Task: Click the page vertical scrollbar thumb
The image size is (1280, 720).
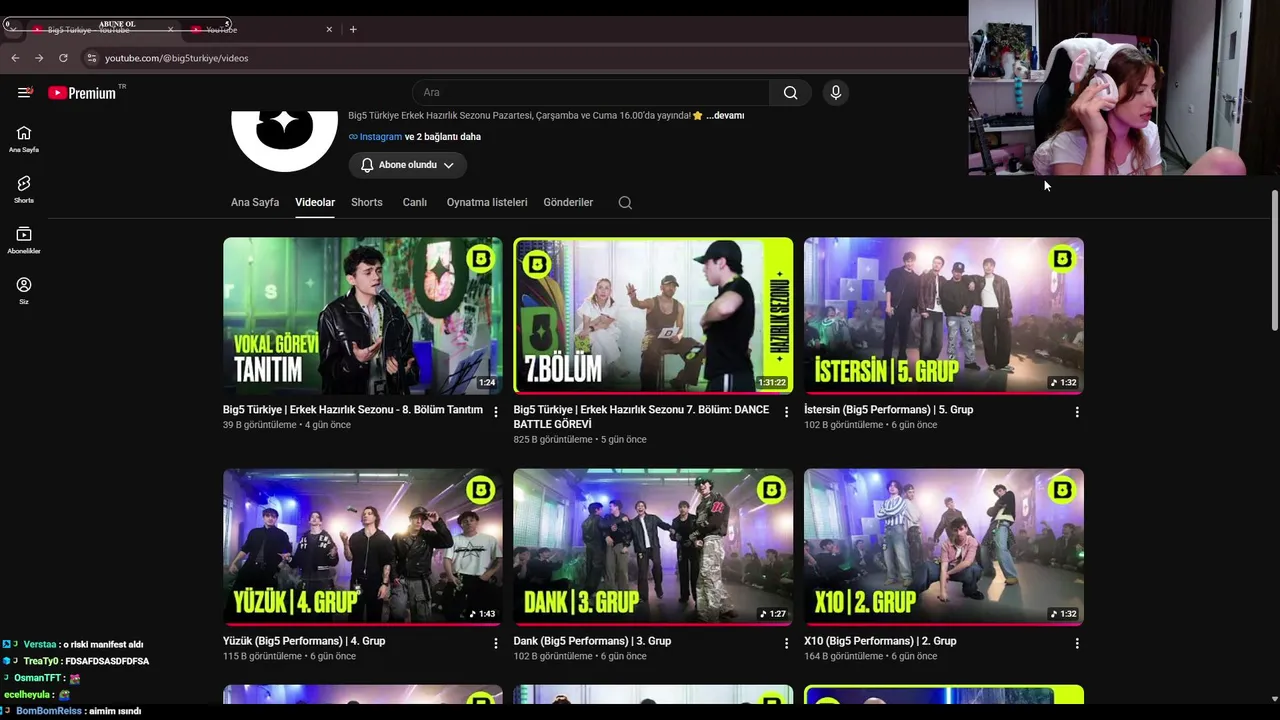Action: coord(1274,258)
